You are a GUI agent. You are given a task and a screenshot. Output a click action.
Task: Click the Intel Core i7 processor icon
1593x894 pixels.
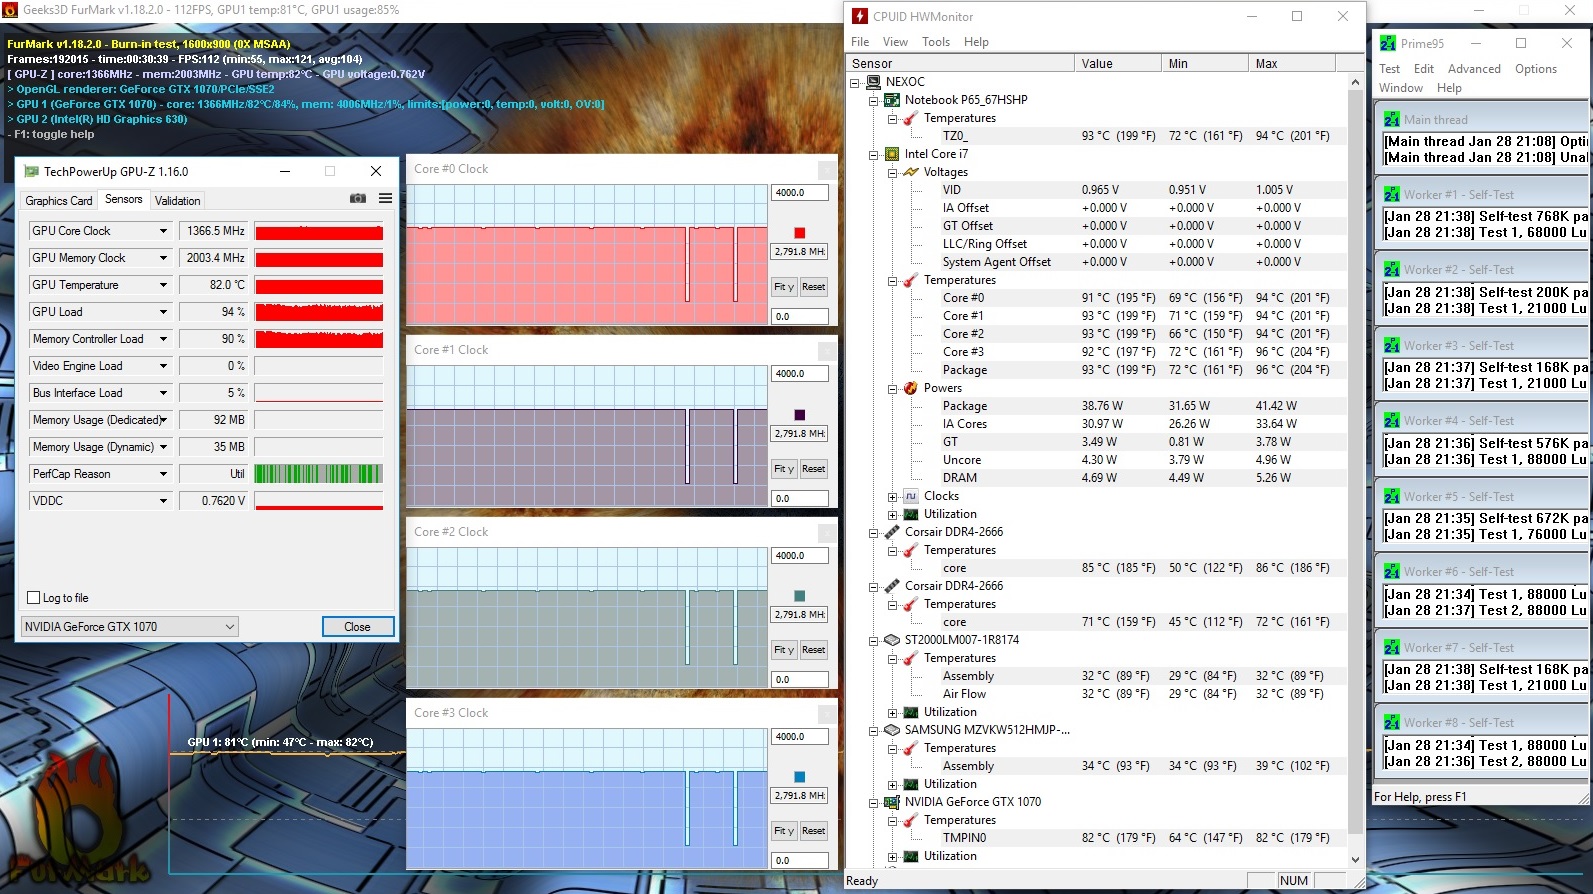(892, 154)
